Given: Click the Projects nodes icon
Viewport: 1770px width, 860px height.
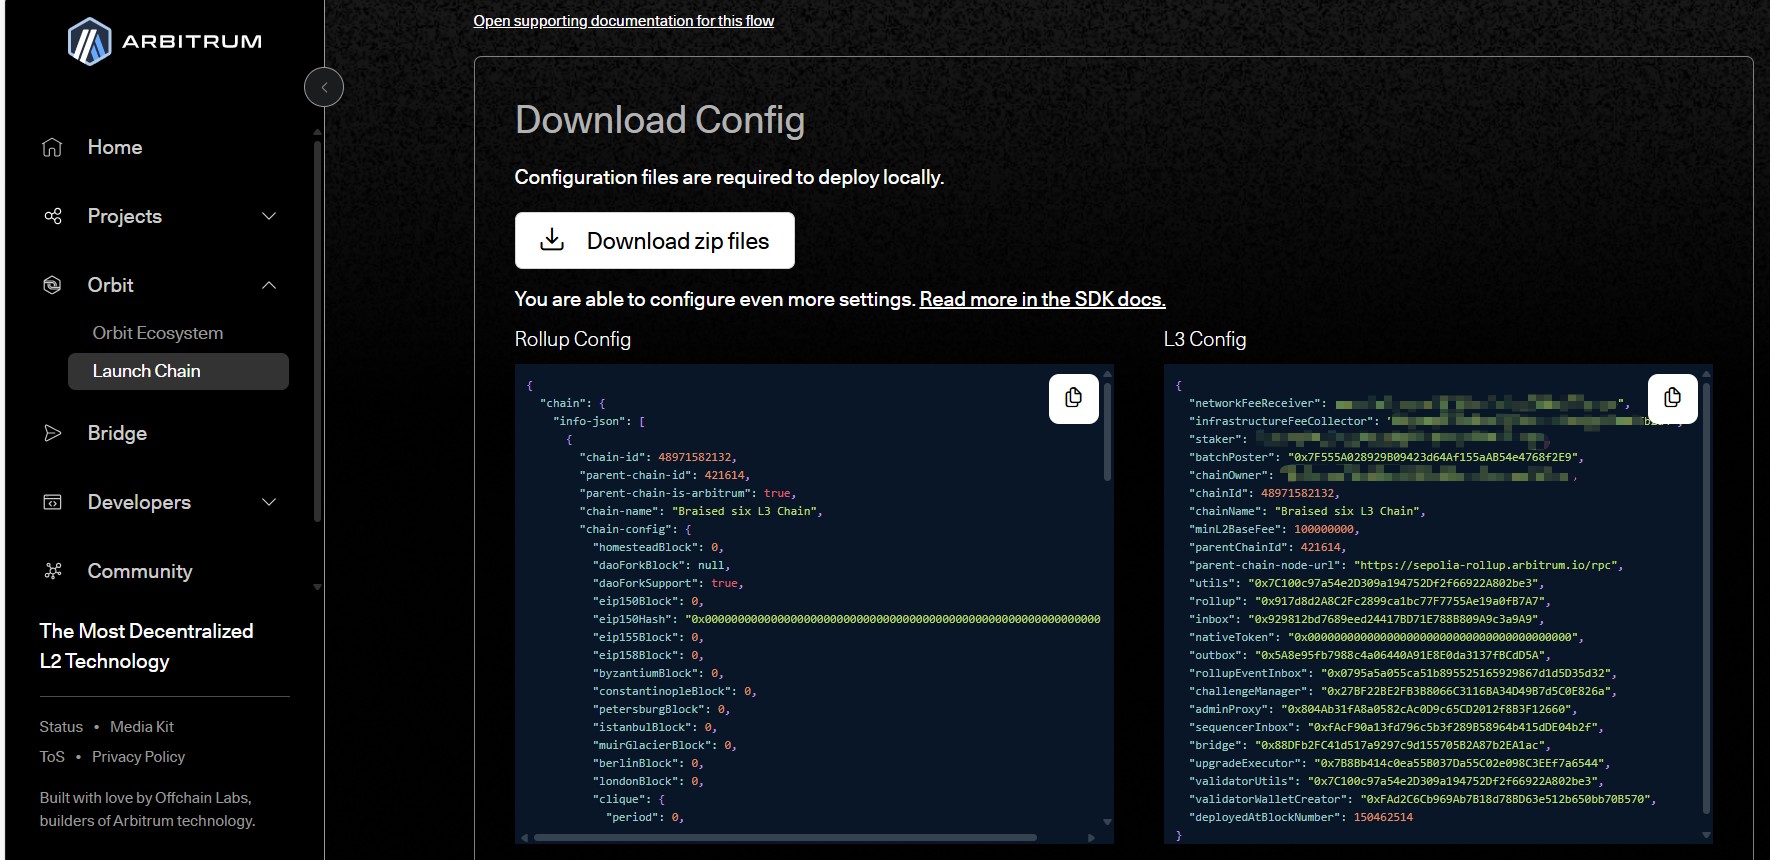Looking at the screenshot, I should click(x=52, y=216).
